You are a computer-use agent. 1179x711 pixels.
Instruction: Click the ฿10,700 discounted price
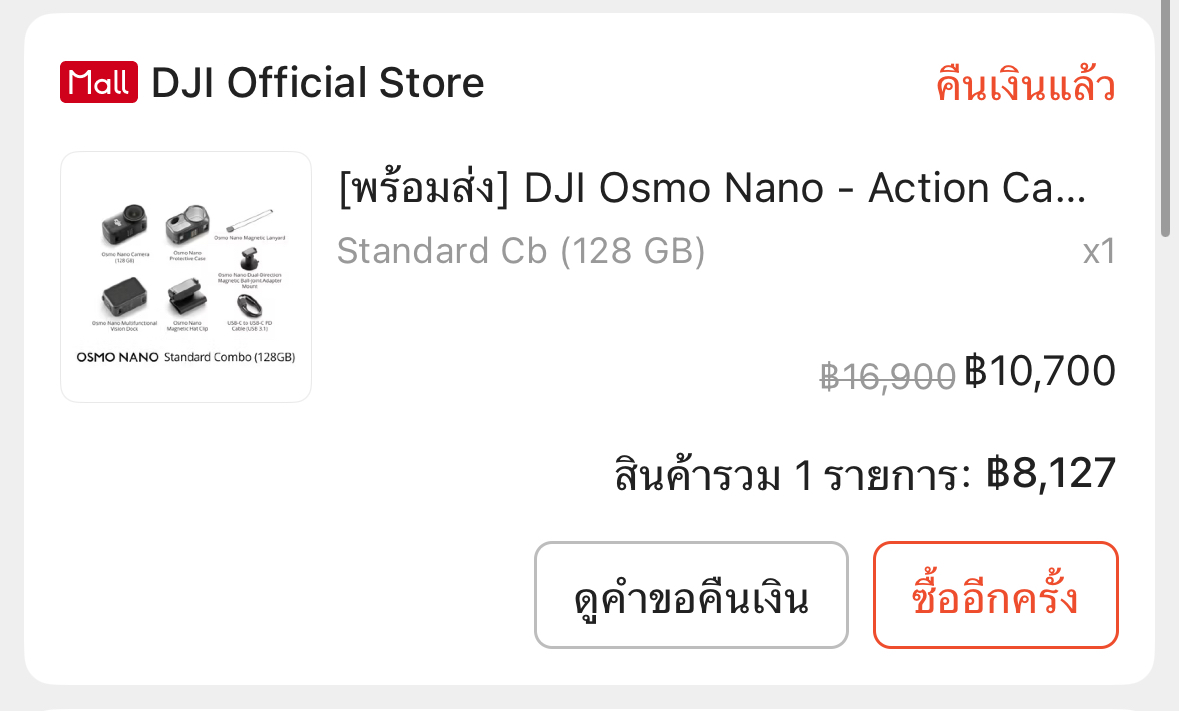[1040, 371]
